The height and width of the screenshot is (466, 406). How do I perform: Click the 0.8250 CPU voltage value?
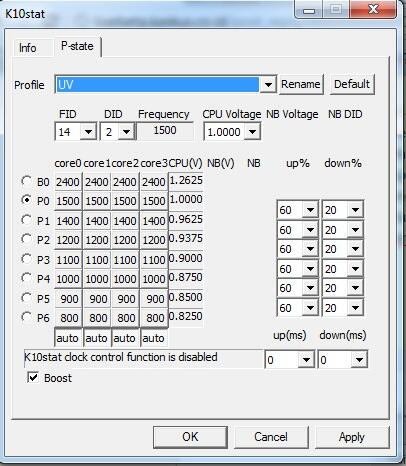click(186, 316)
